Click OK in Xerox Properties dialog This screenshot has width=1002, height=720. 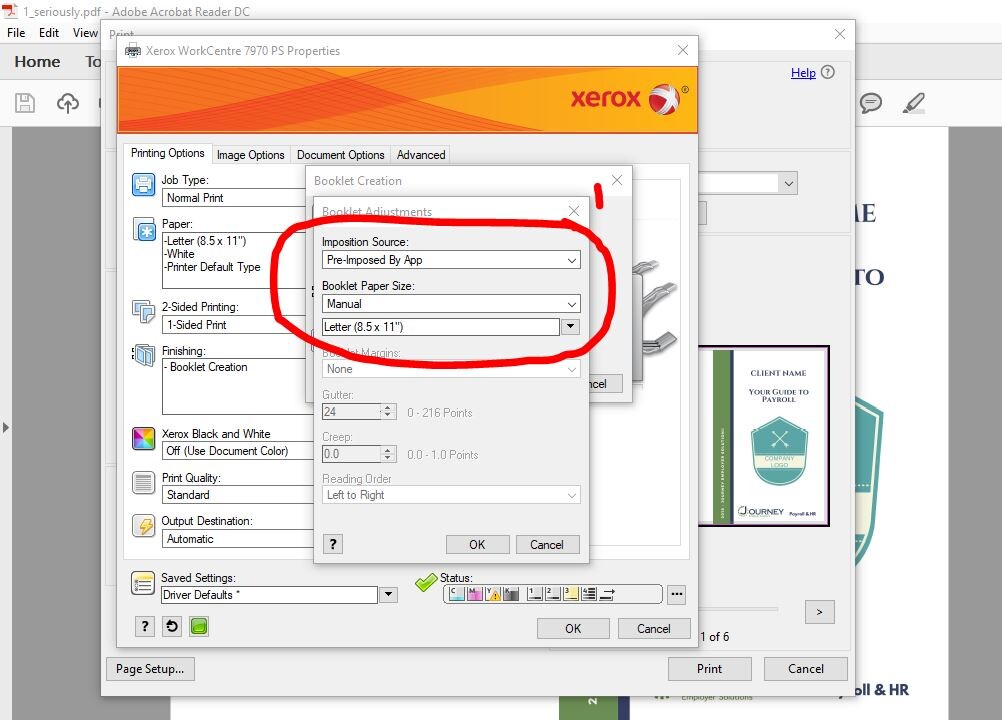(x=573, y=629)
